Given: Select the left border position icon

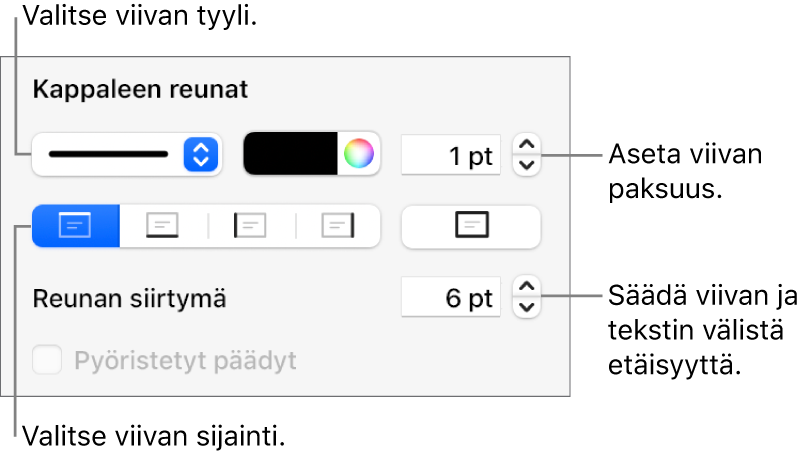Looking at the screenshot, I should point(251,227).
